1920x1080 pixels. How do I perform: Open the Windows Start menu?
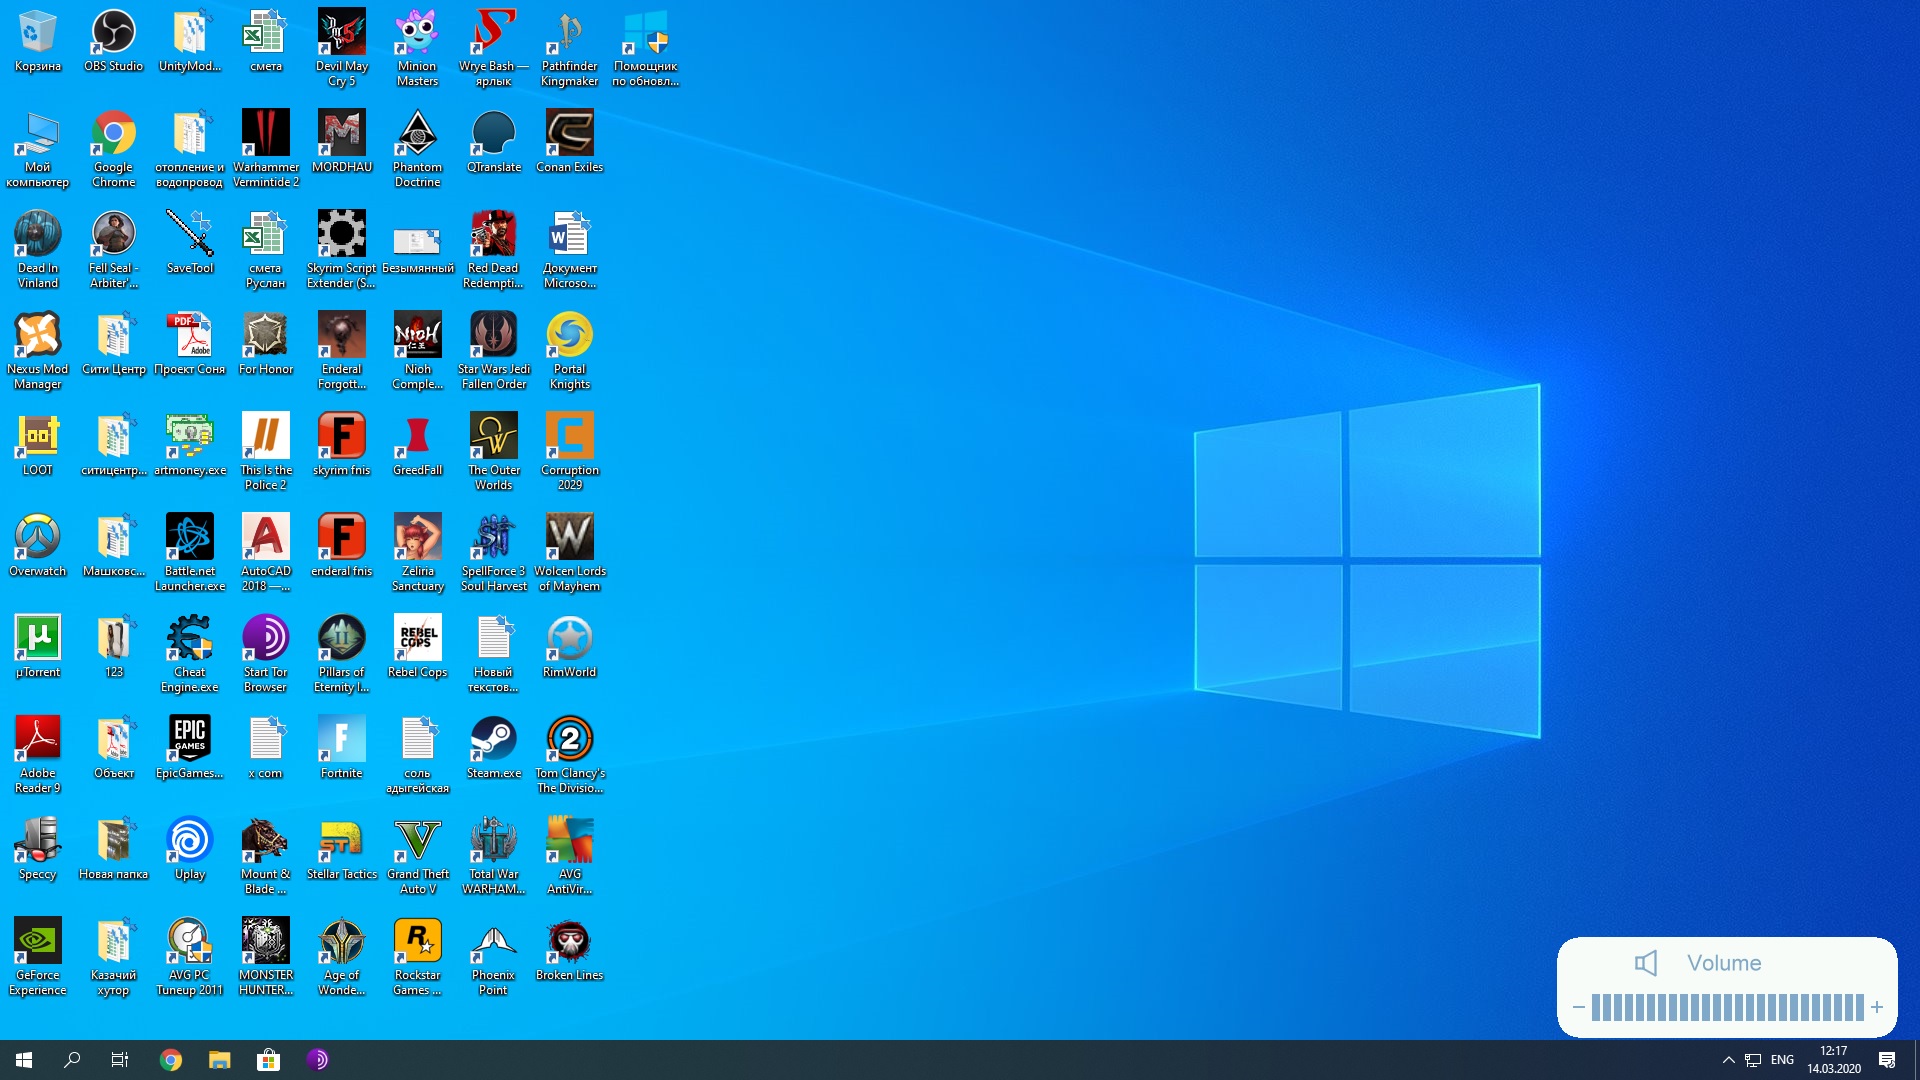click(x=24, y=1060)
